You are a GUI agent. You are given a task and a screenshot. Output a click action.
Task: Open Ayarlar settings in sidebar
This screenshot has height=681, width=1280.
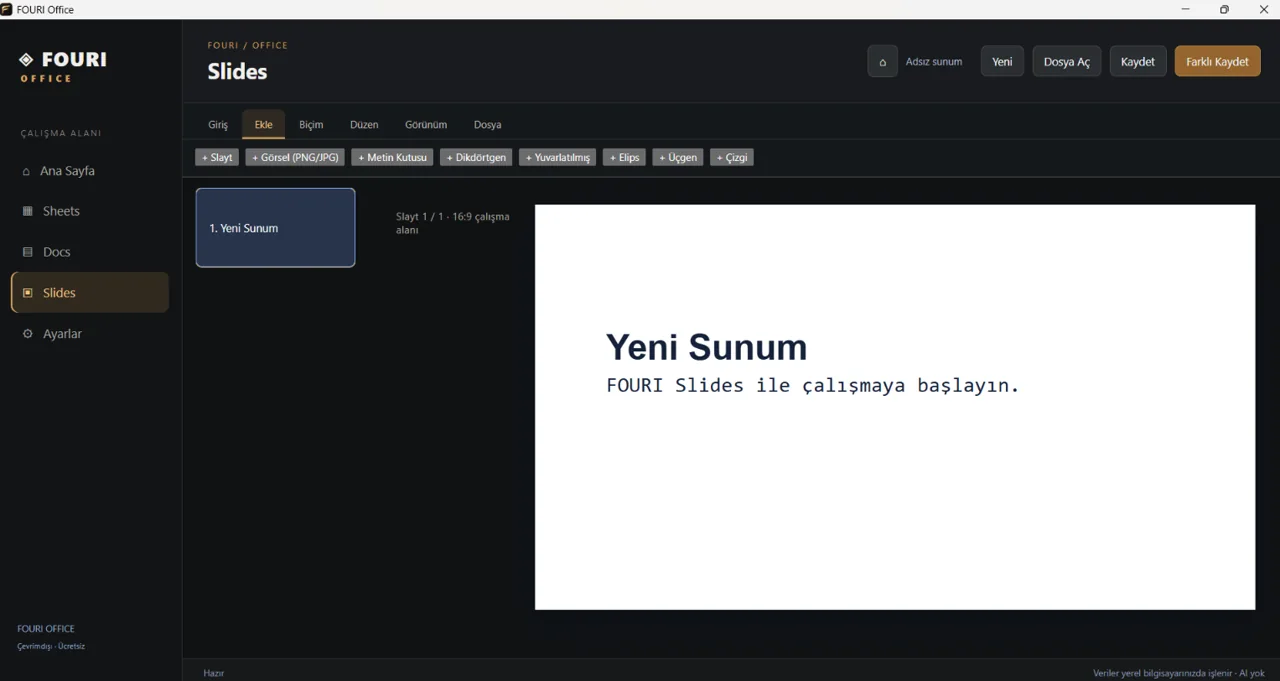(x=90, y=334)
